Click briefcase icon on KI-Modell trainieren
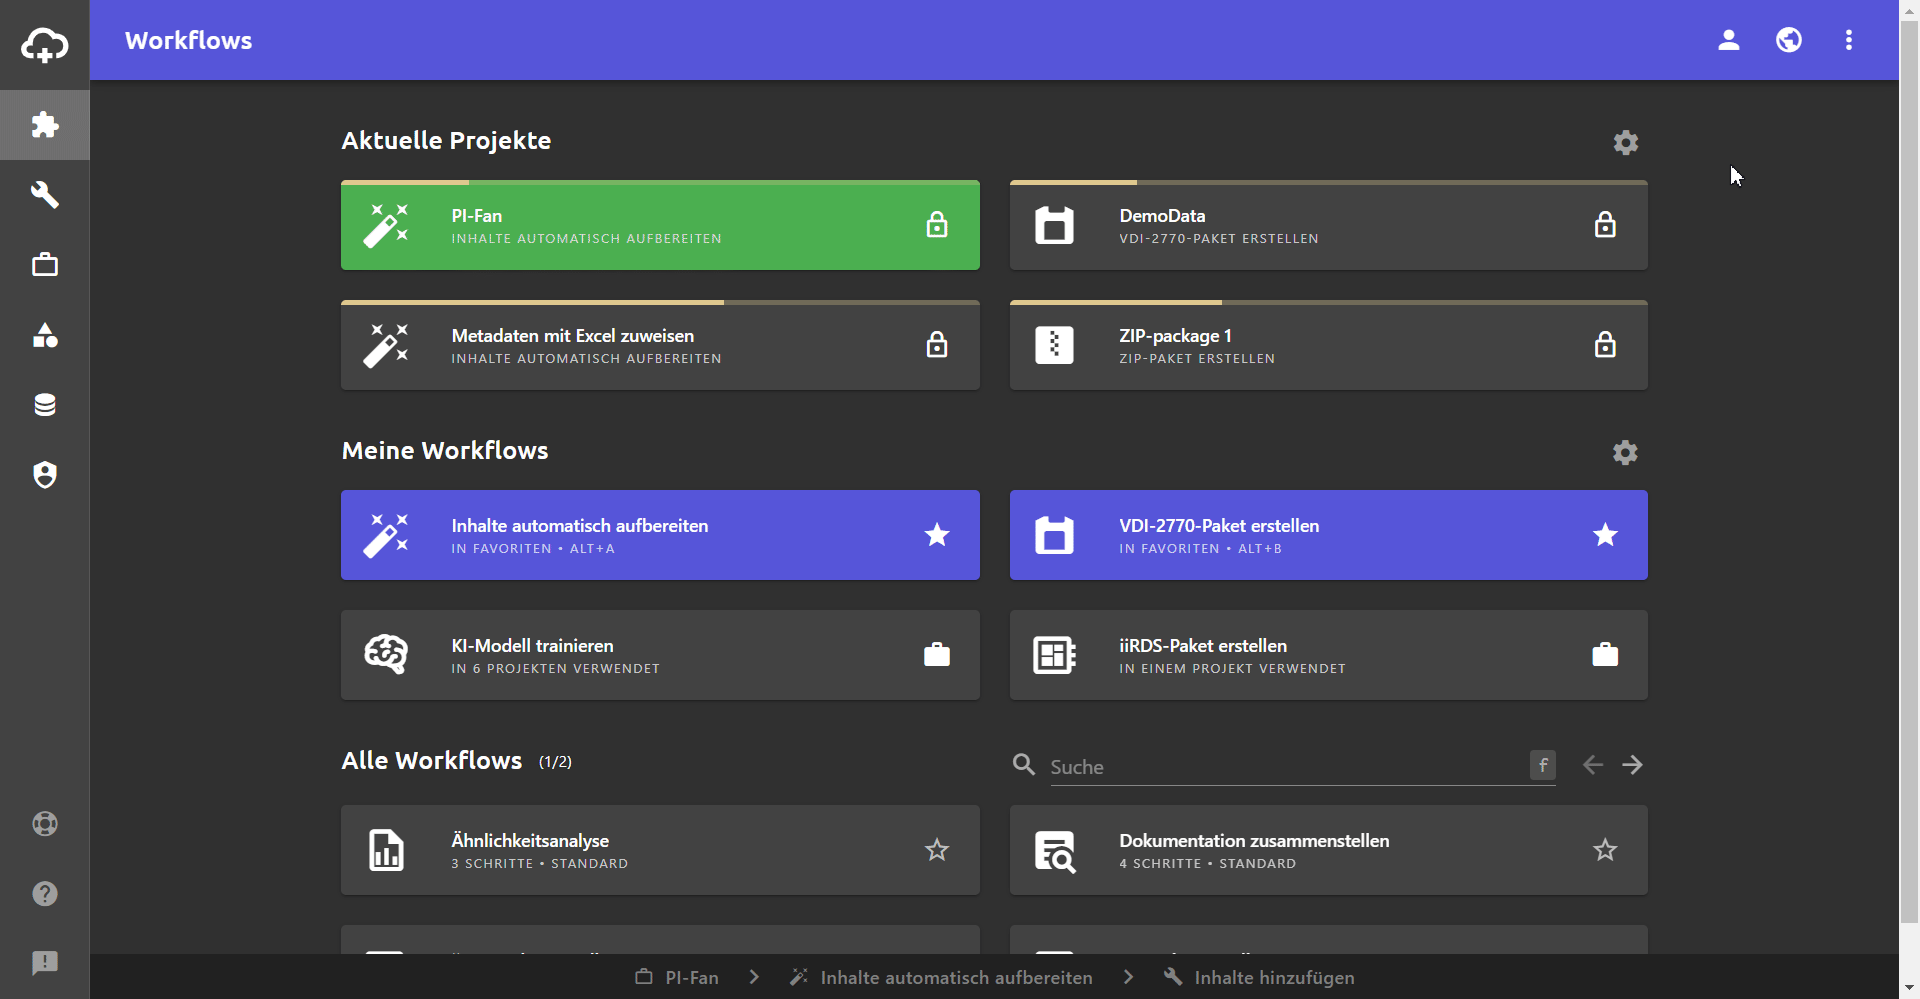The width and height of the screenshot is (1920, 999). (937, 655)
